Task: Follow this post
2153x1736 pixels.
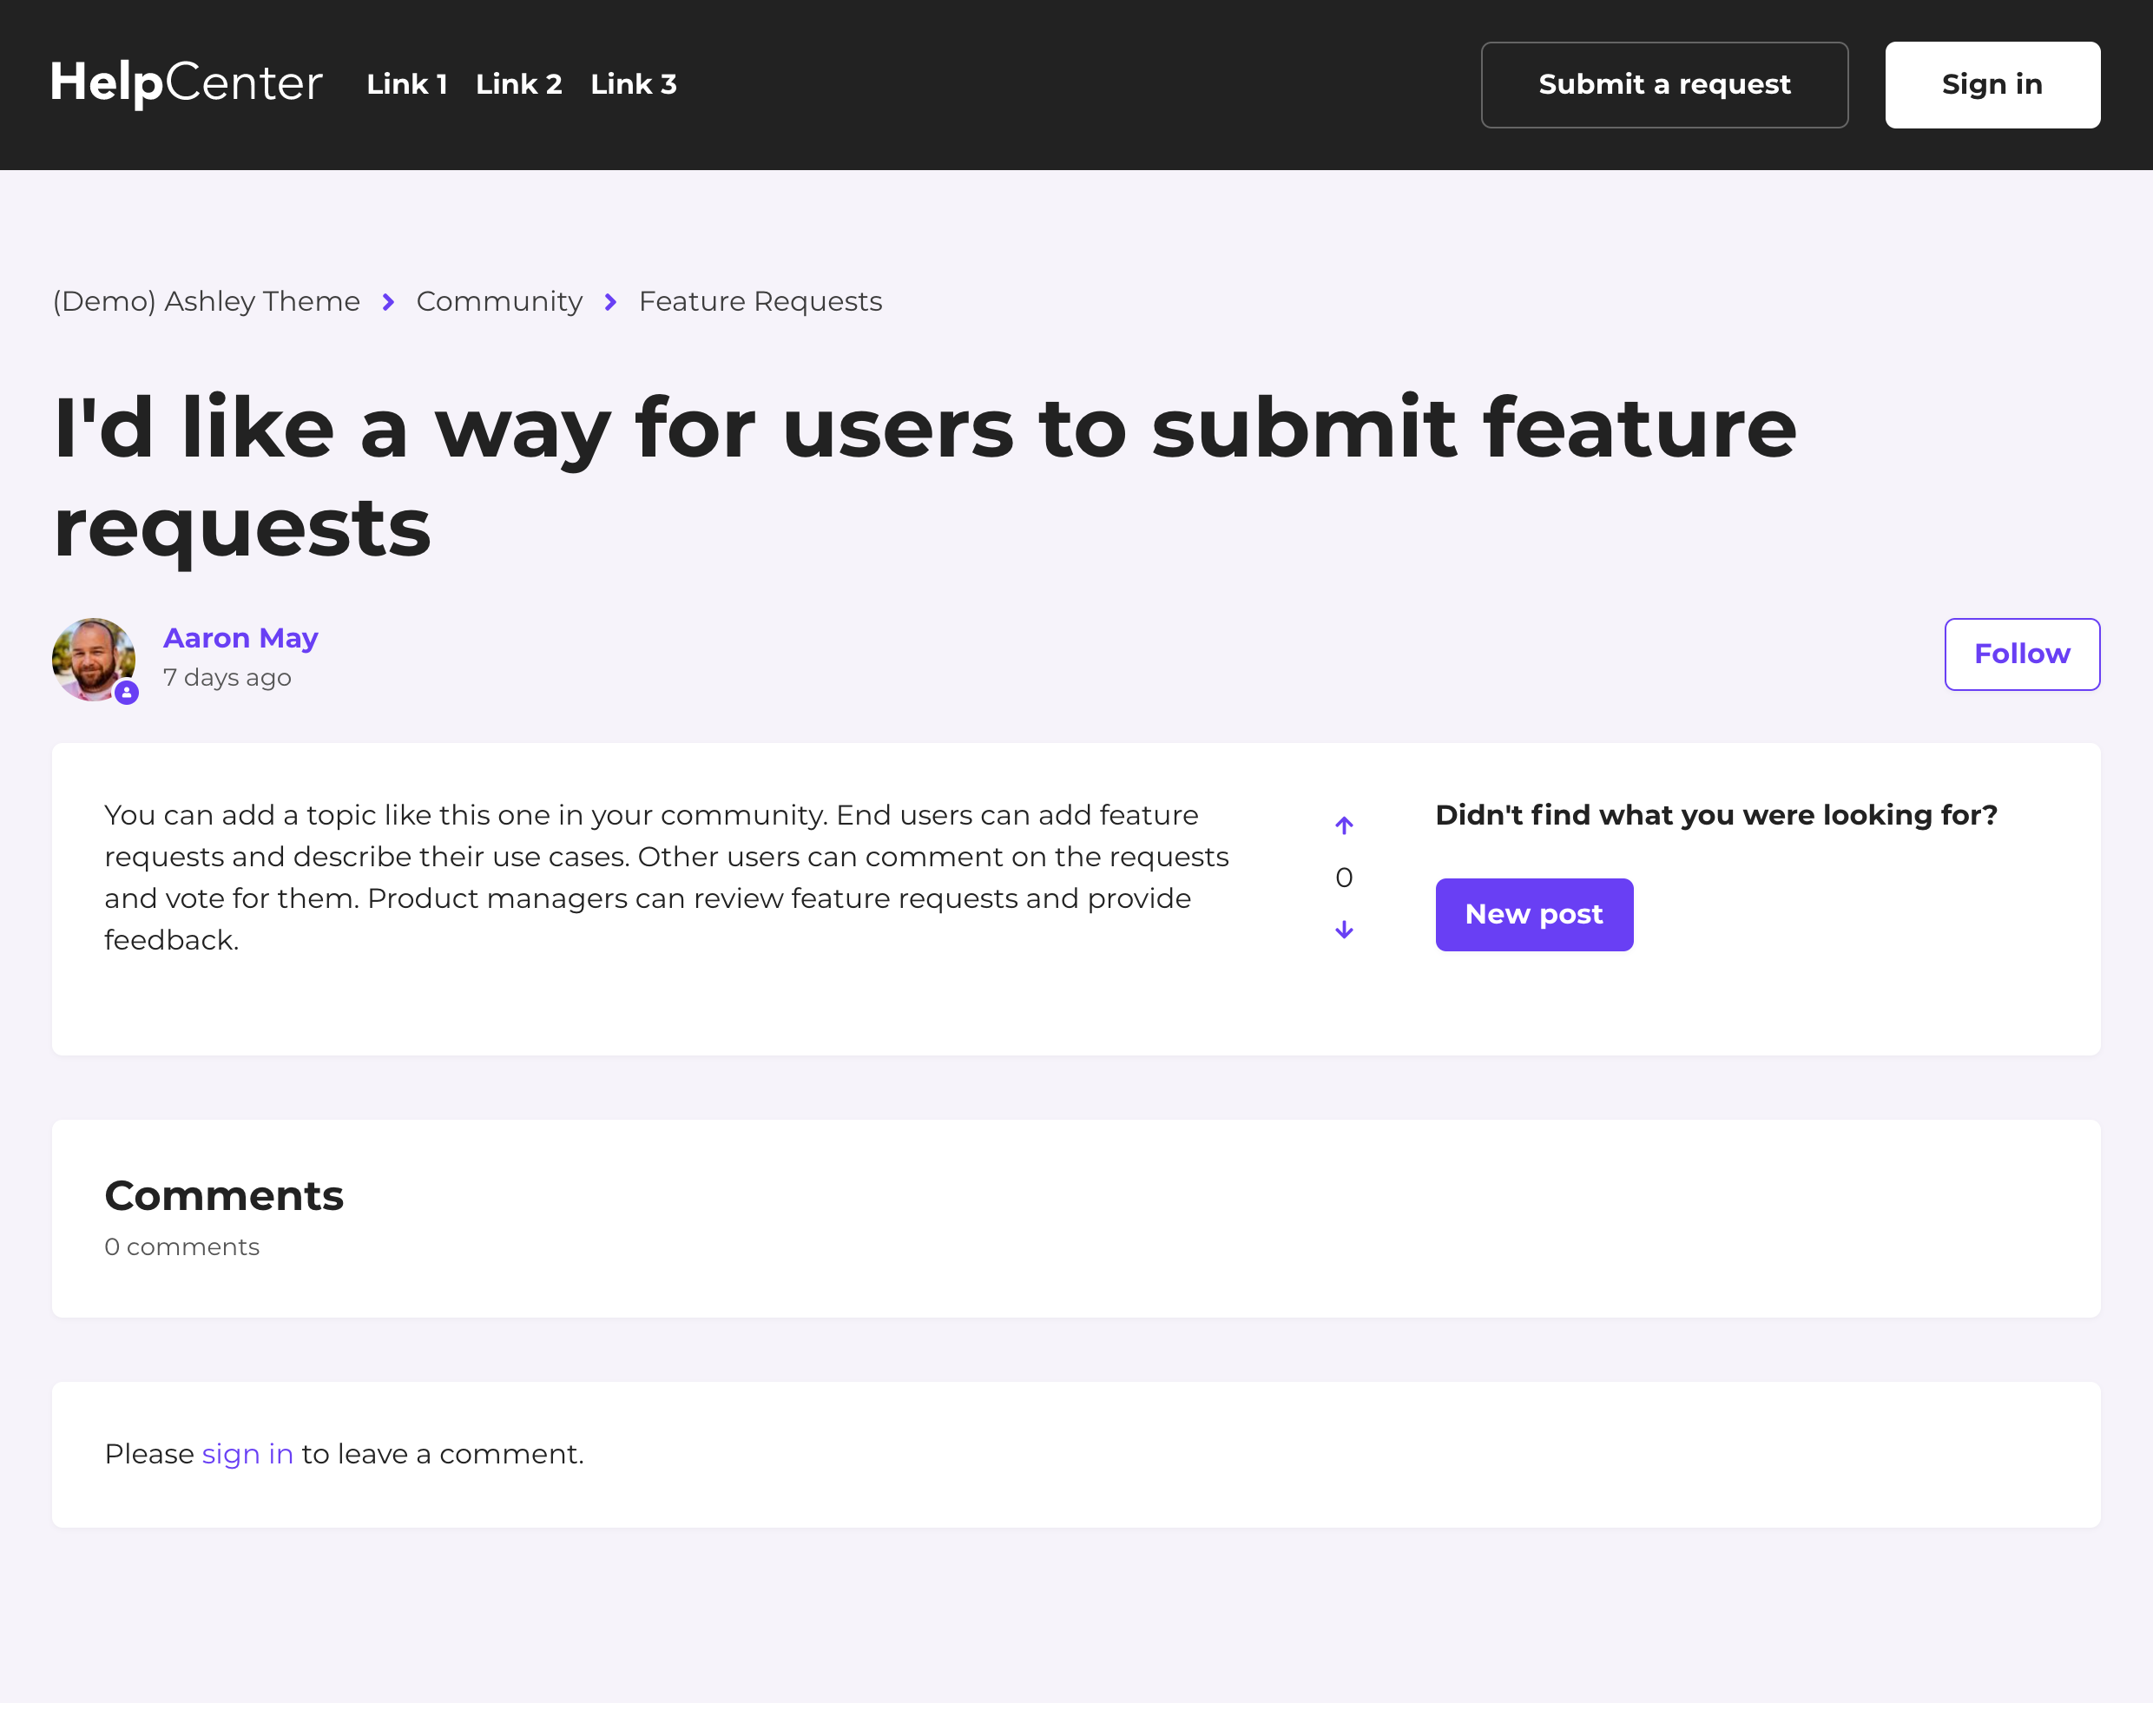Action: pos(2021,654)
